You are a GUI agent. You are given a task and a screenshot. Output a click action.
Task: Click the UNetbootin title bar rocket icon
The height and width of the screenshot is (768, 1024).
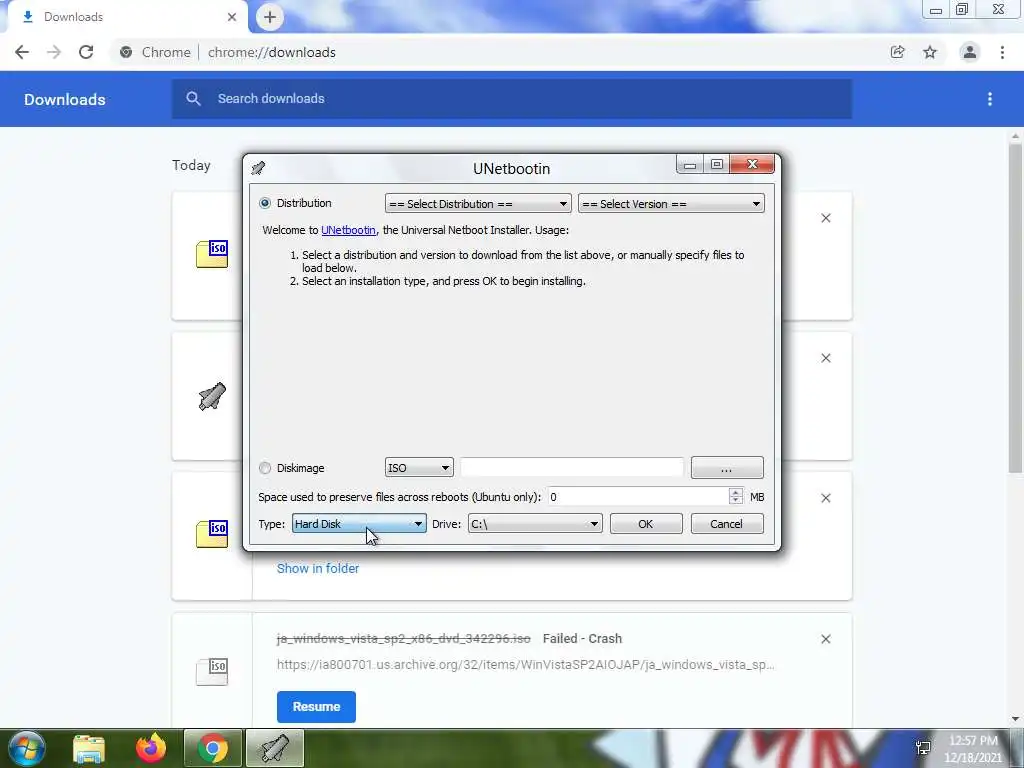(259, 168)
